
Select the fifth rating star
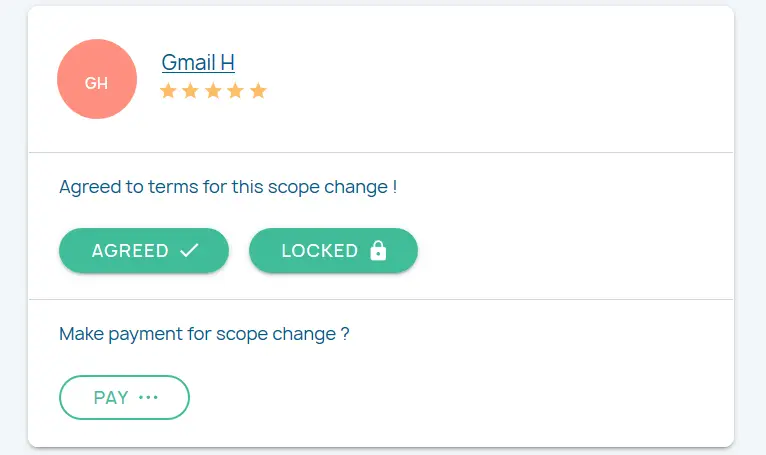(x=258, y=91)
